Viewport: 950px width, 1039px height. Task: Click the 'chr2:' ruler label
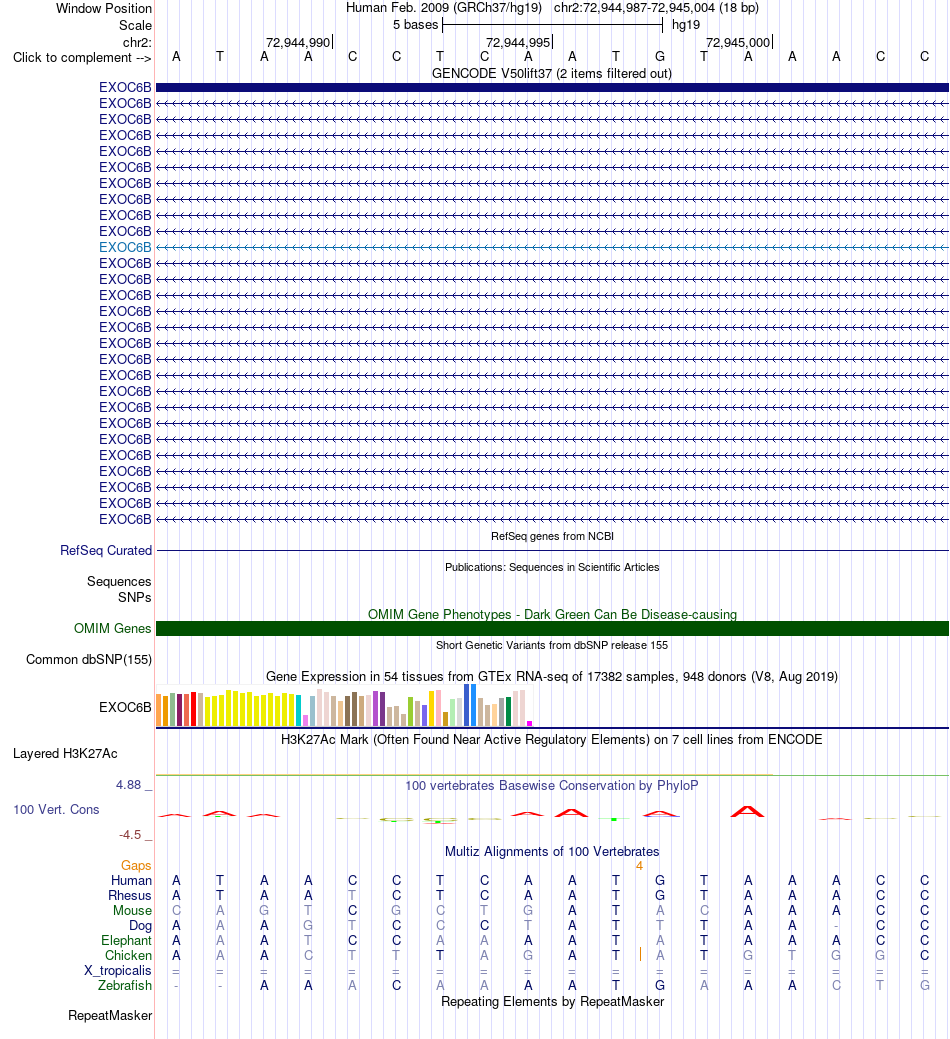137,42
